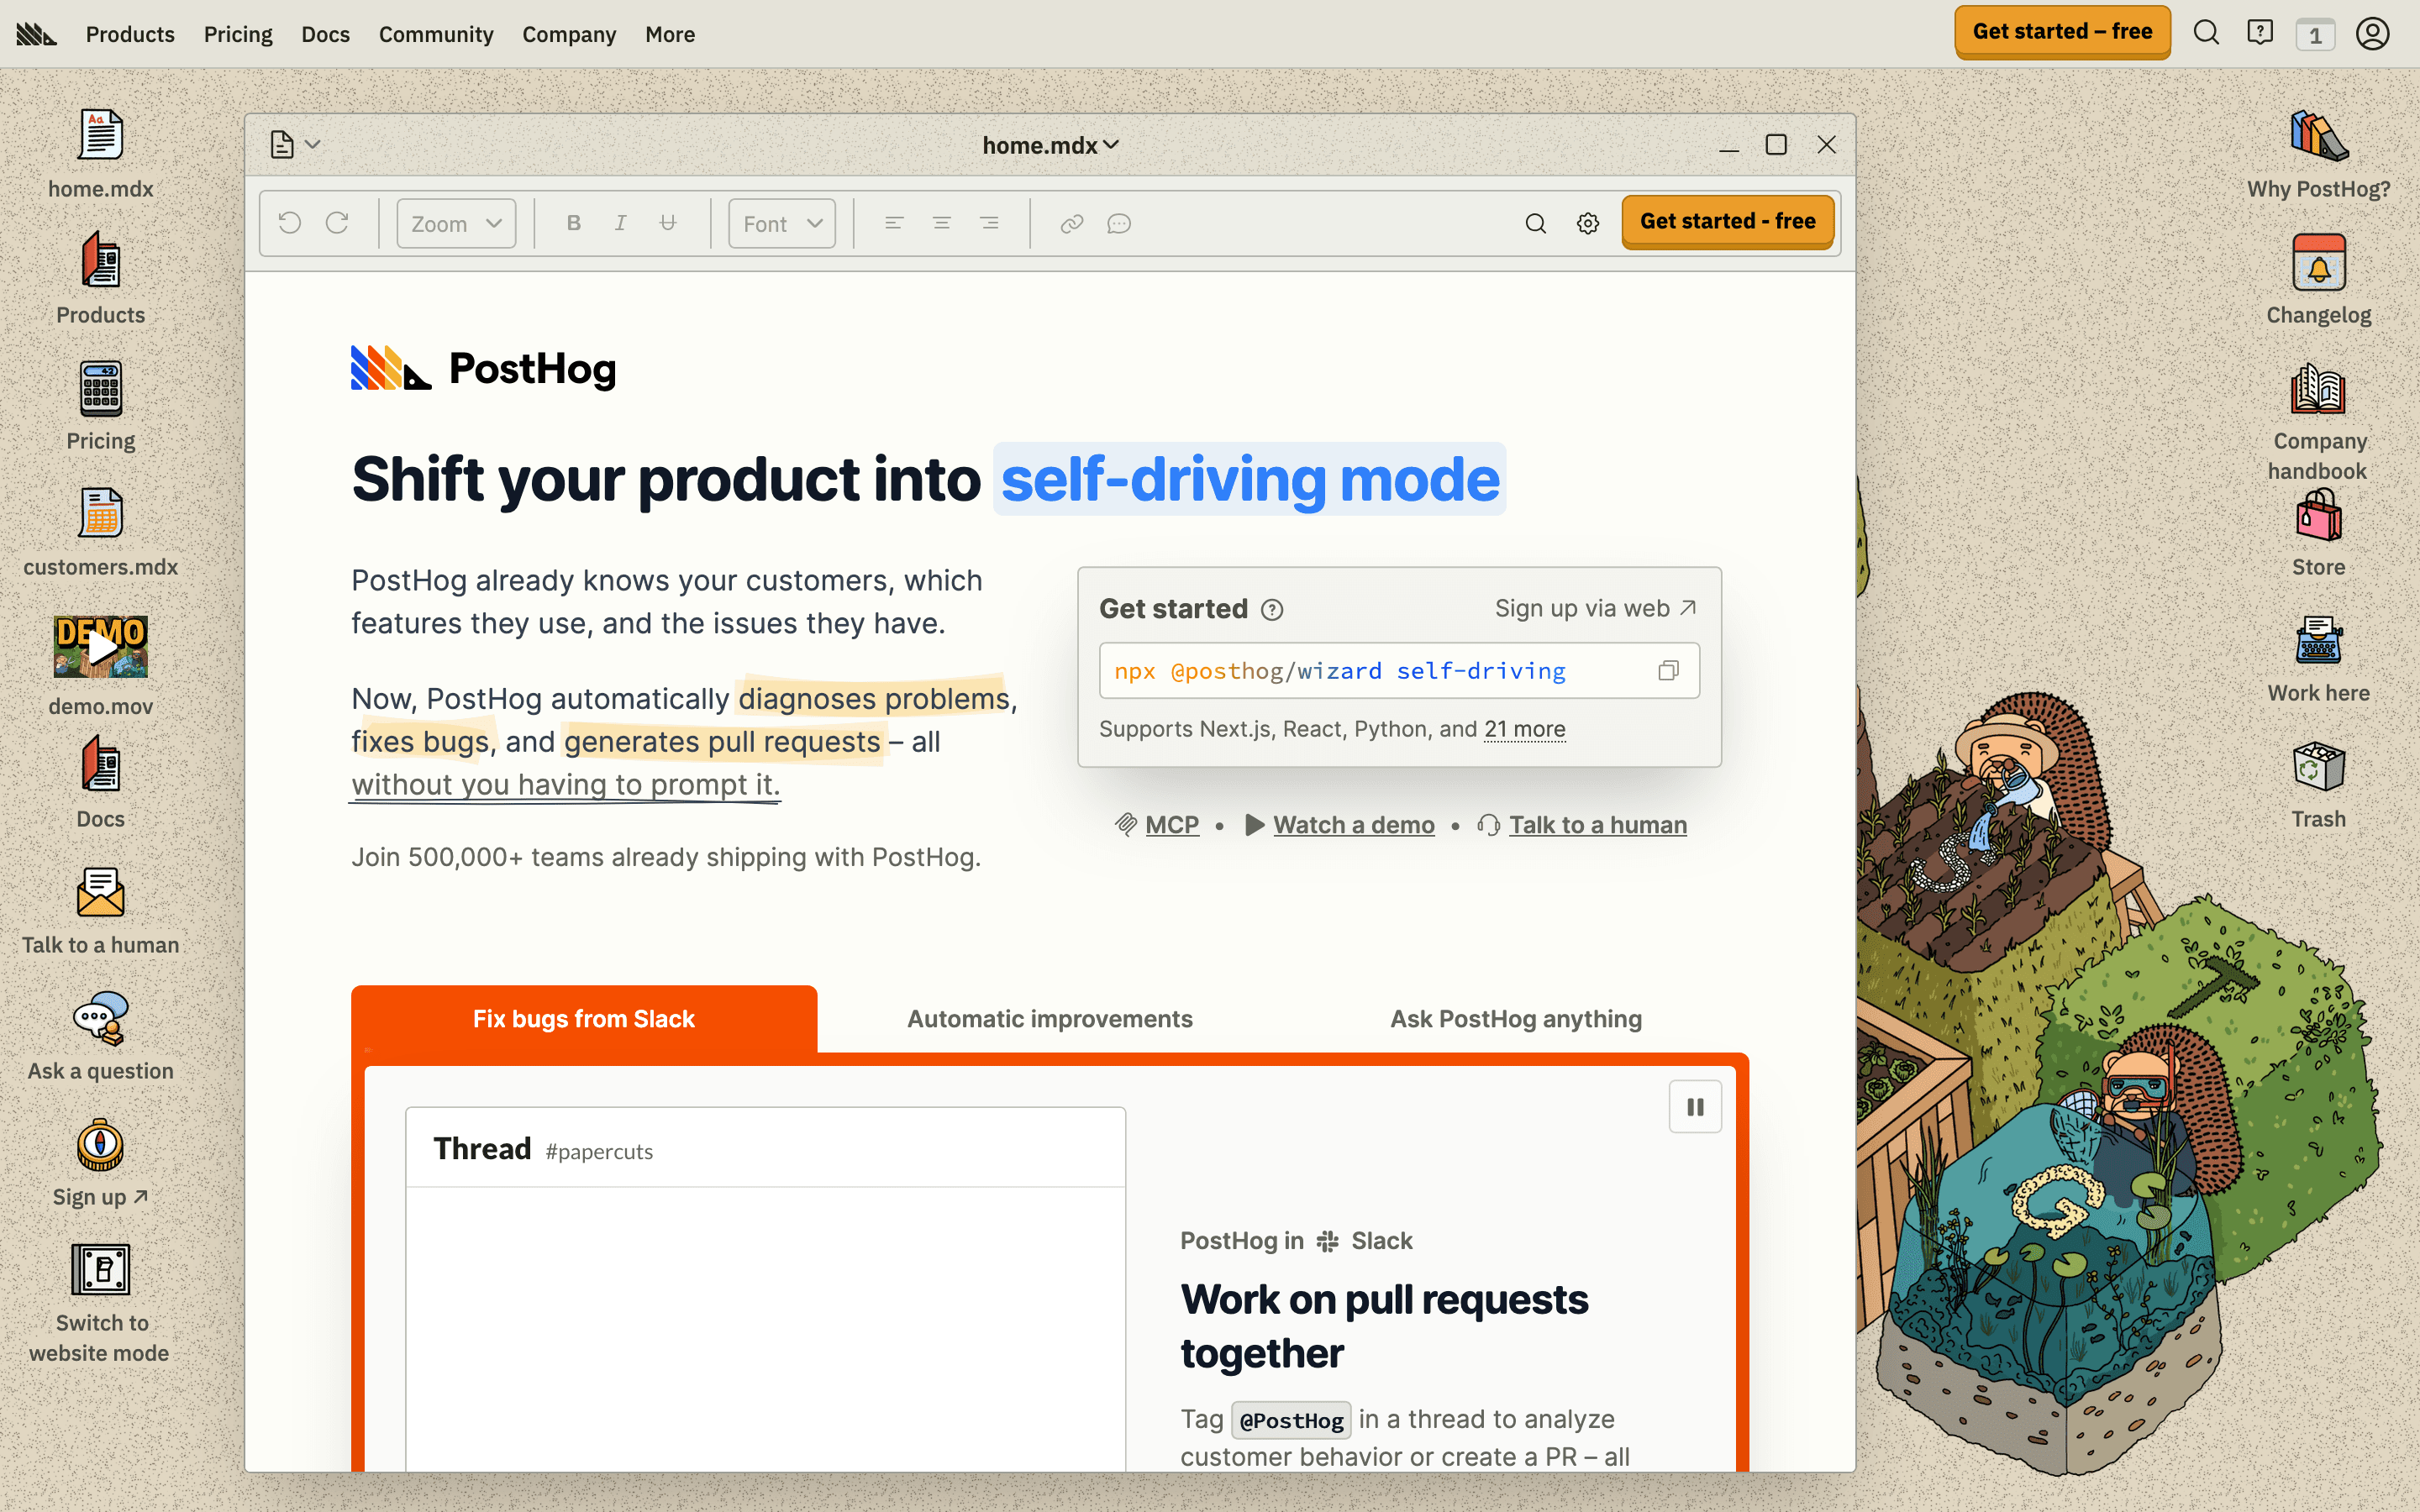Click the Redo toolbar button

pyautogui.click(x=338, y=223)
